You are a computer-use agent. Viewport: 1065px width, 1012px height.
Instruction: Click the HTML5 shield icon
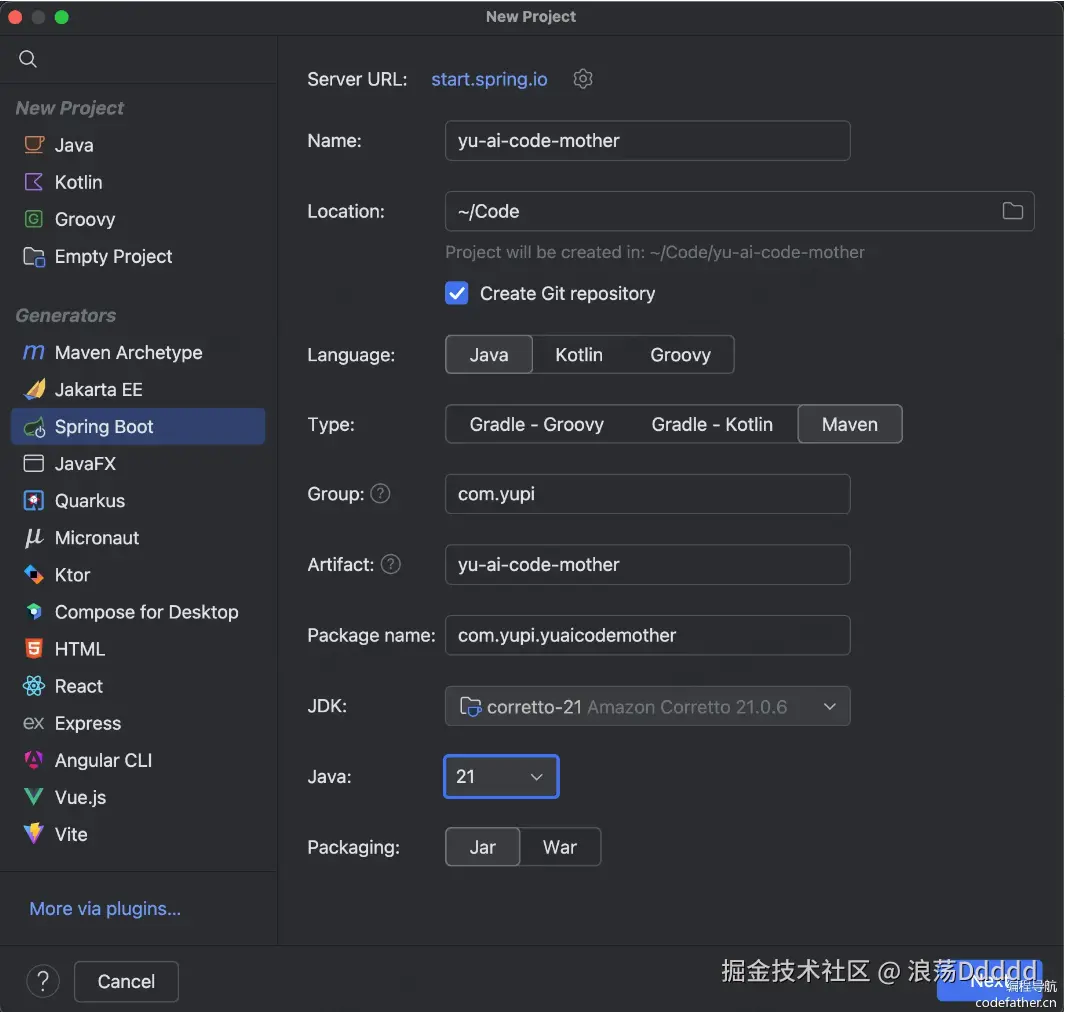pos(34,649)
